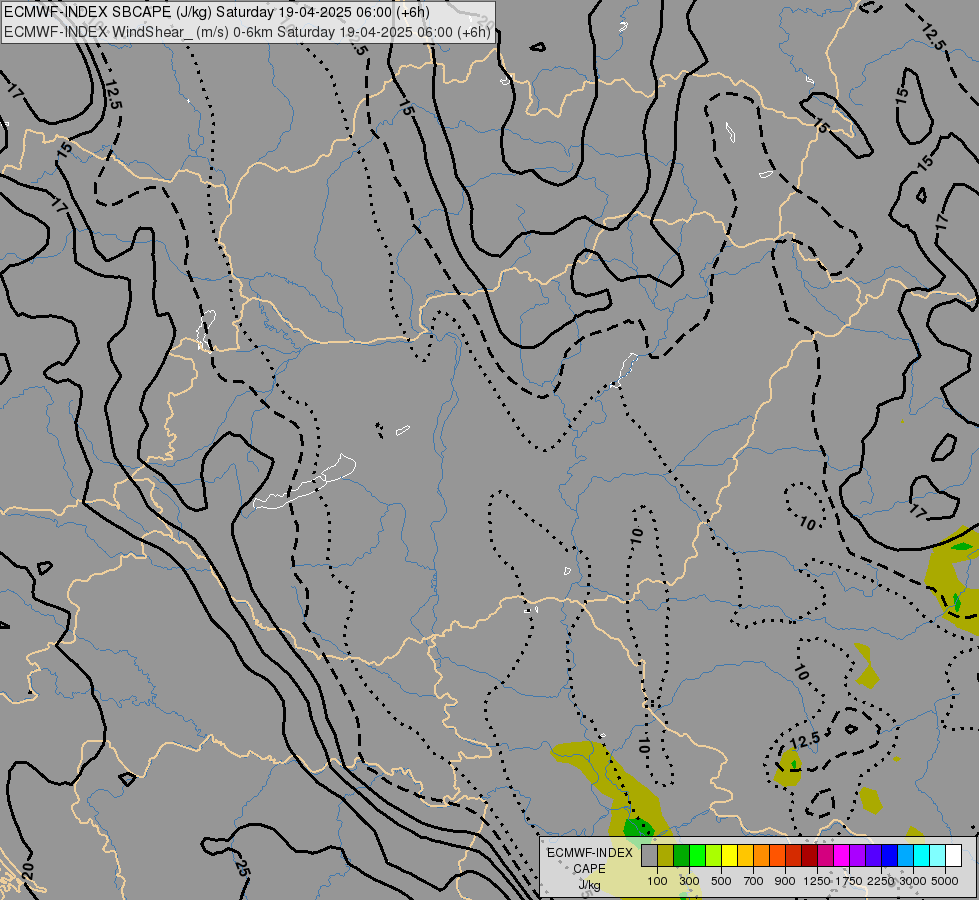Click the '500' legend tick label
The image size is (979, 900).
click(x=721, y=881)
